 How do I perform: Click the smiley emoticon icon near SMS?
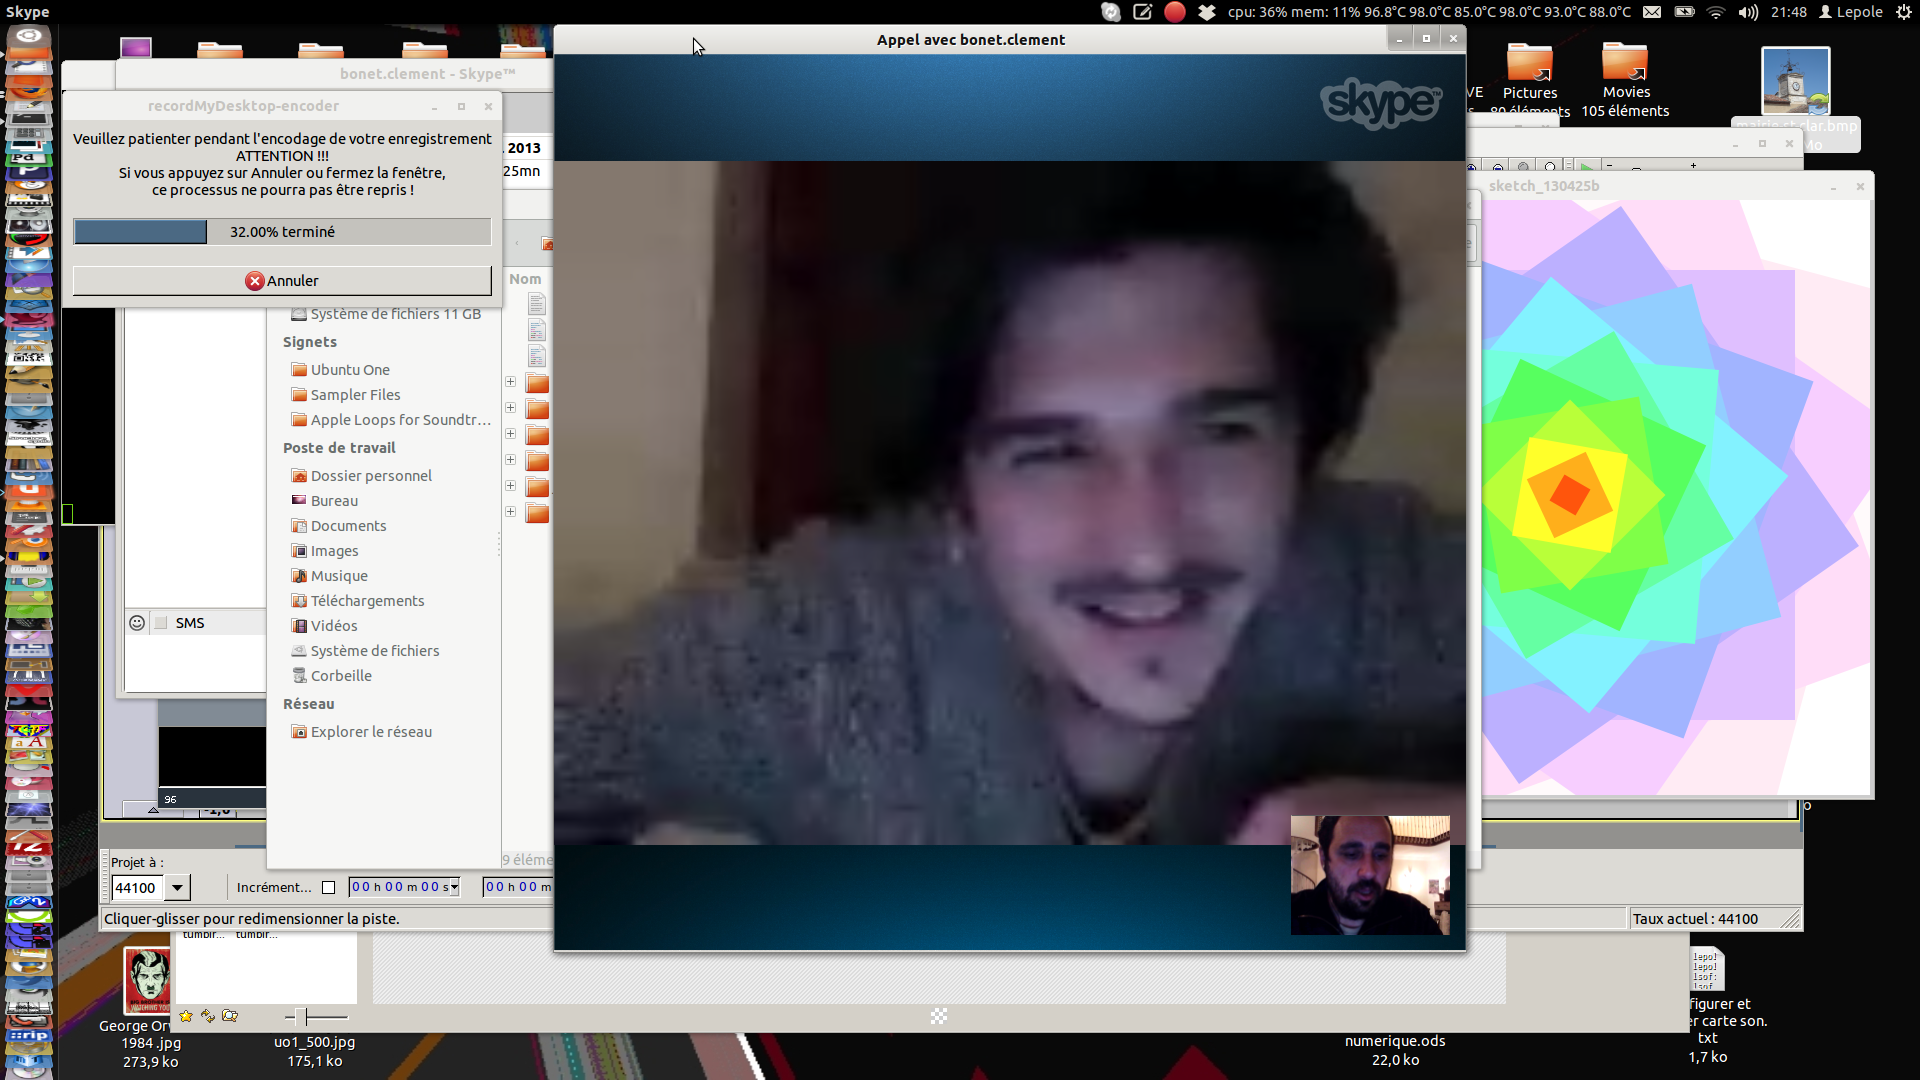click(x=137, y=623)
